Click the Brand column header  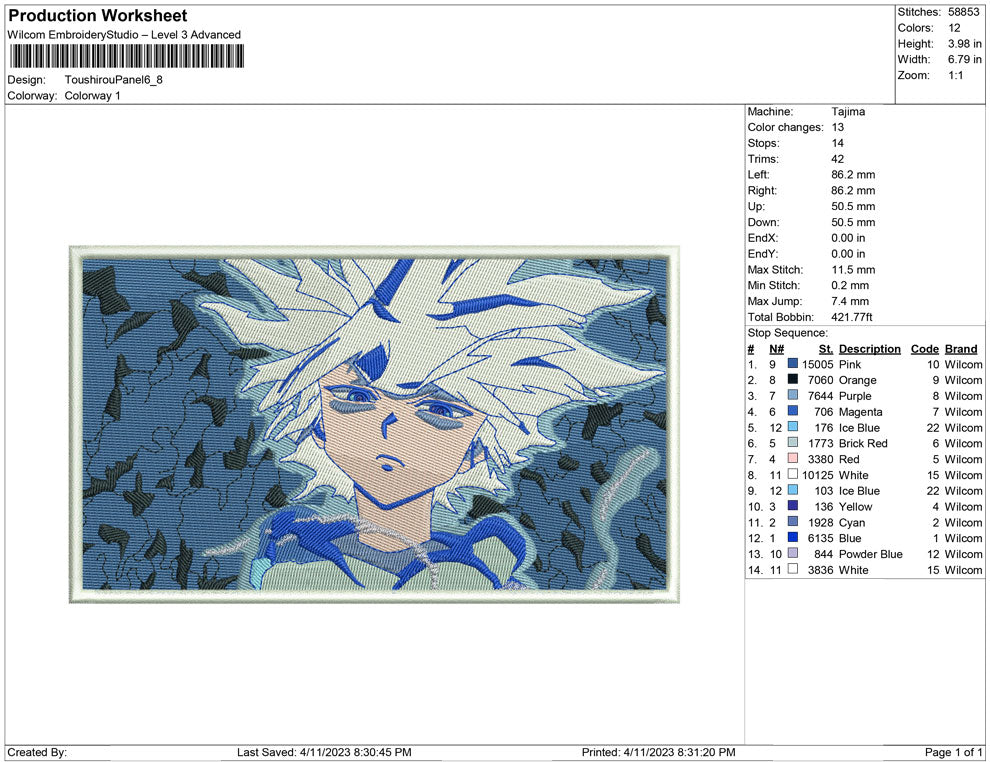[961, 348]
